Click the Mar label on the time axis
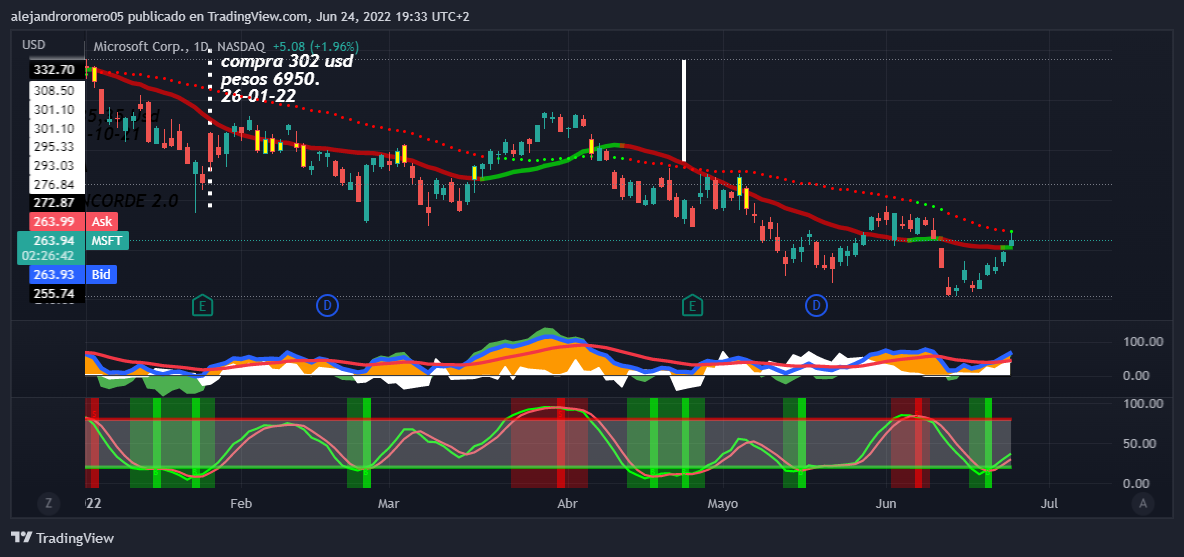 coord(387,503)
